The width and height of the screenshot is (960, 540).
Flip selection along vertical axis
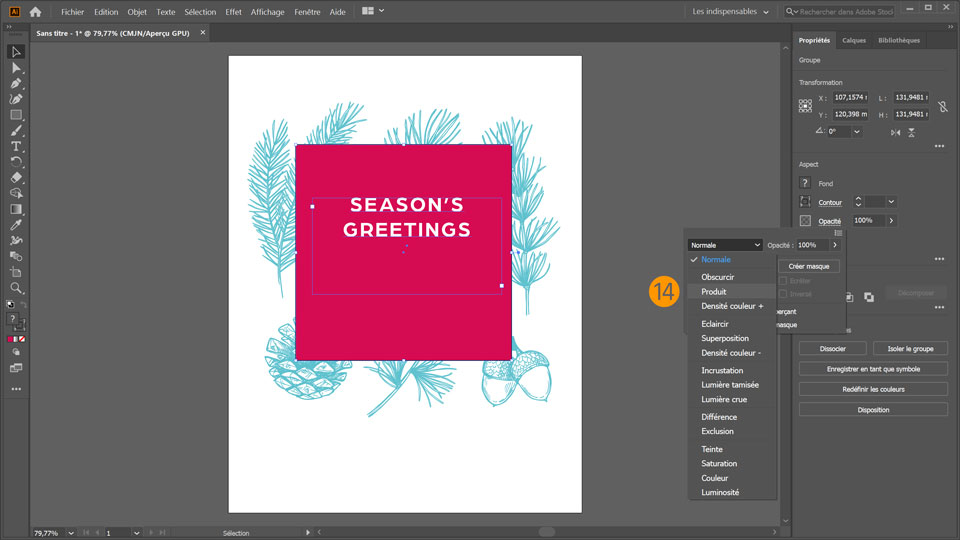912,132
